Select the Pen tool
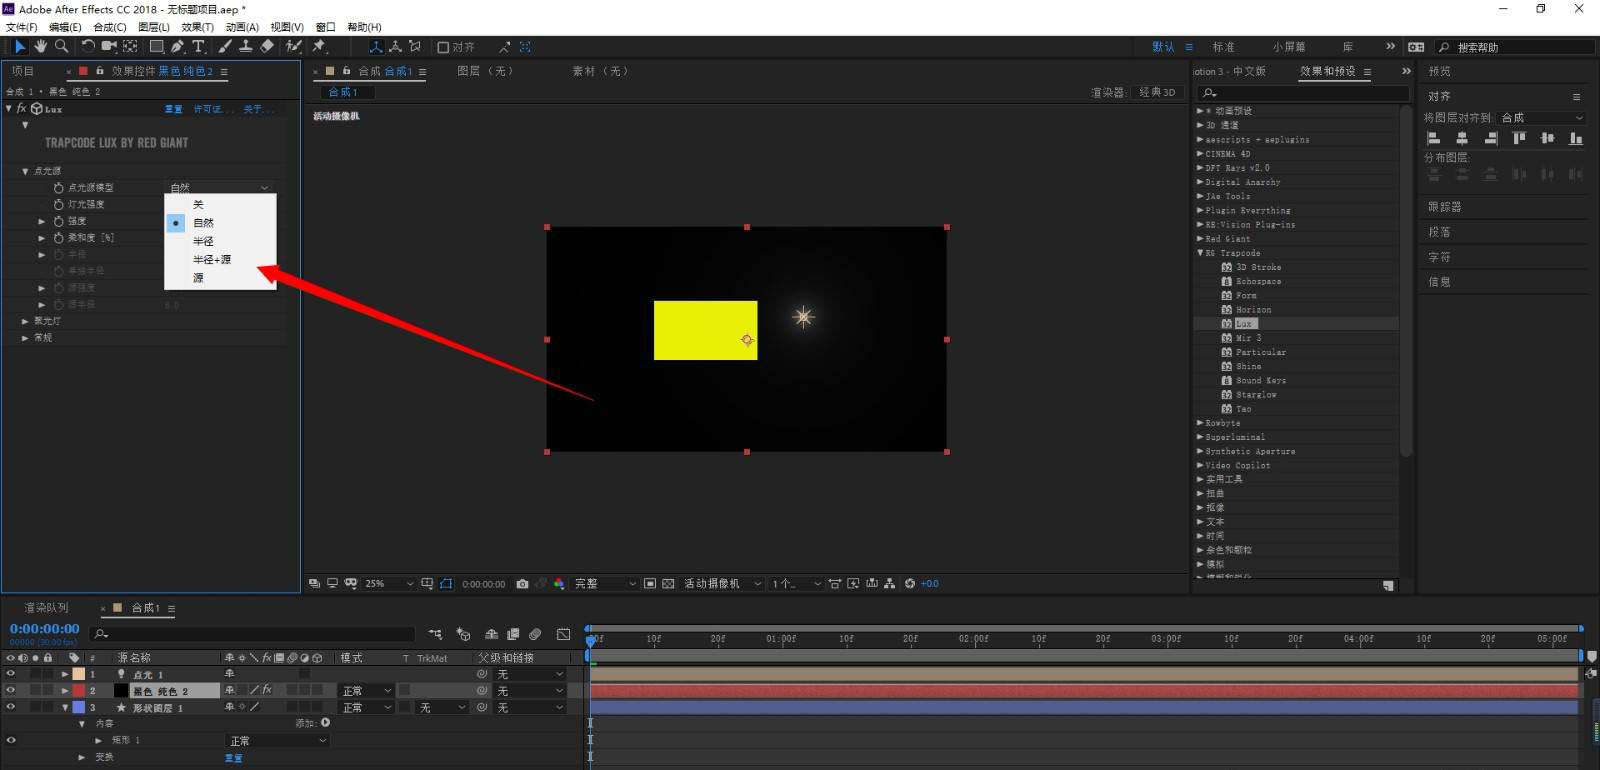1600x770 pixels. click(x=177, y=46)
